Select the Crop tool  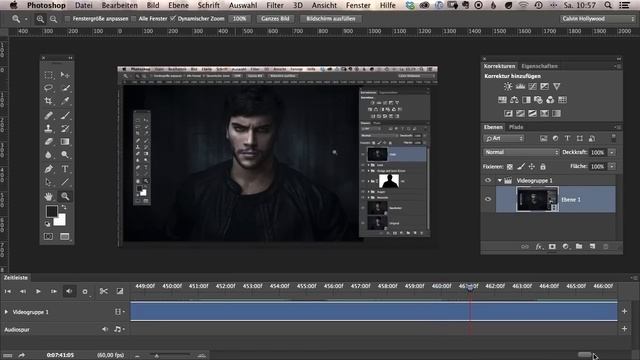click(49, 101)
